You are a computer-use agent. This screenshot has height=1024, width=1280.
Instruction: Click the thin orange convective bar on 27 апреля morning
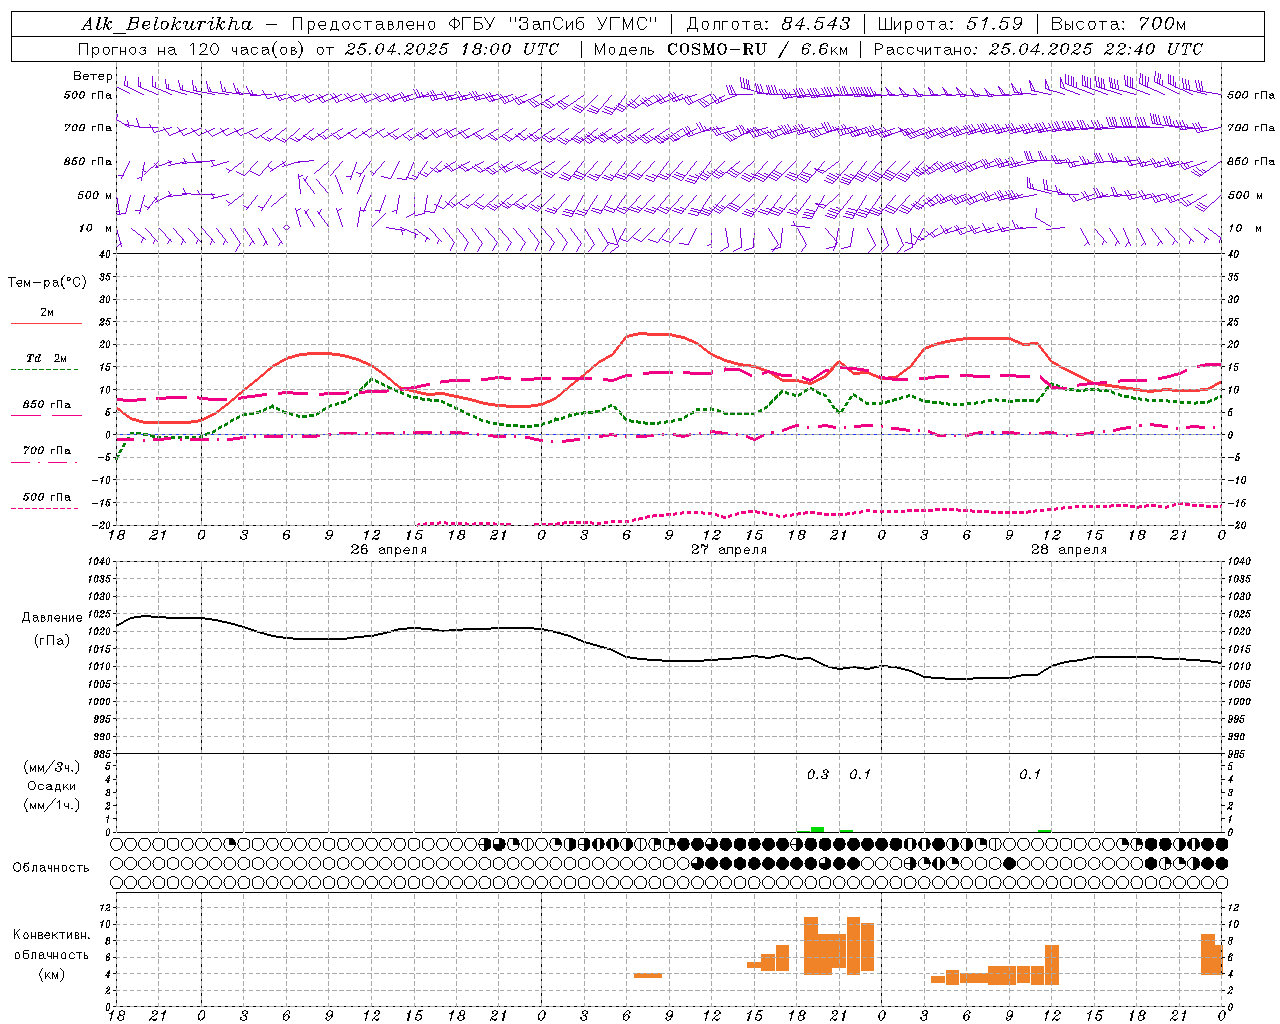click(x=648, y=975)
